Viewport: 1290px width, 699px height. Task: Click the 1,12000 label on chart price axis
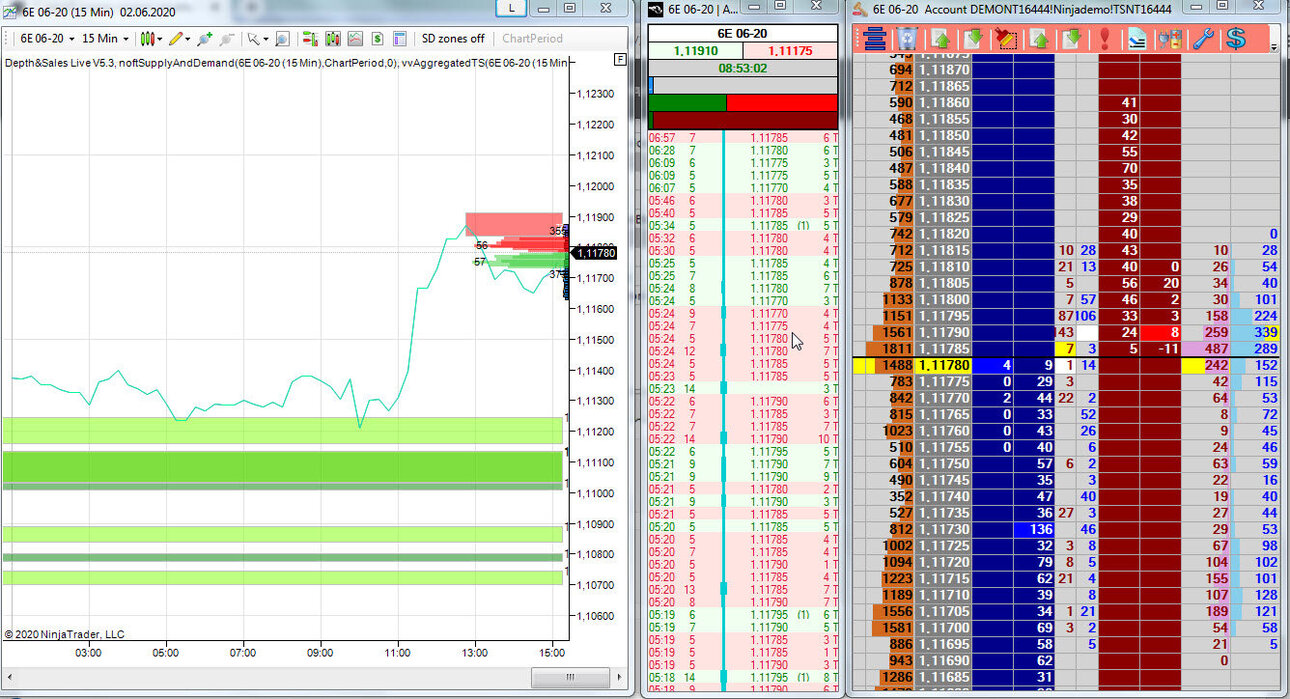(x=595, y=186)
